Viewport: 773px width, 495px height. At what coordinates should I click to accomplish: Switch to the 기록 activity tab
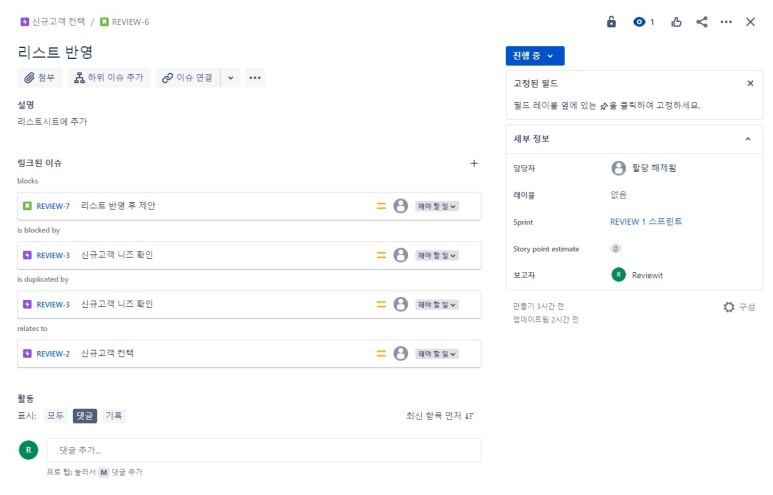coord(115,416)
